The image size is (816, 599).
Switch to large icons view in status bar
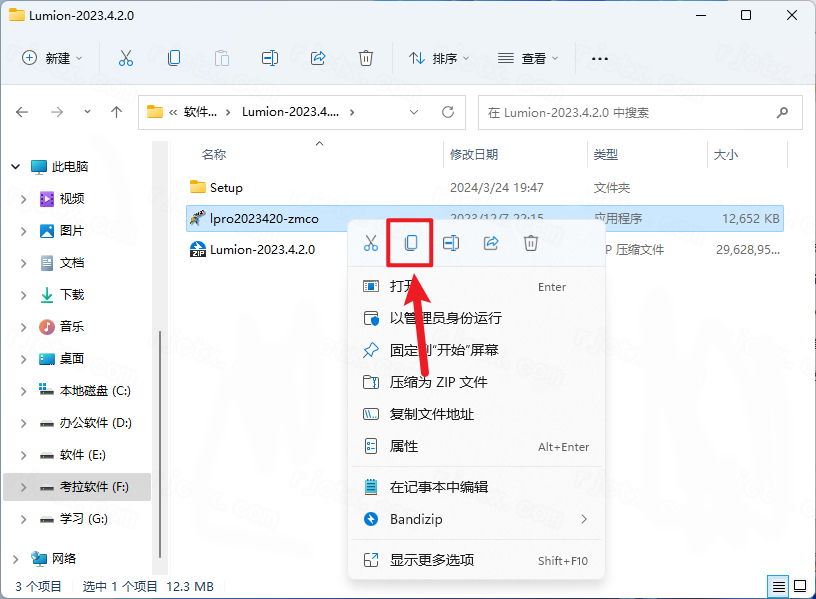[x=800, y=587]
